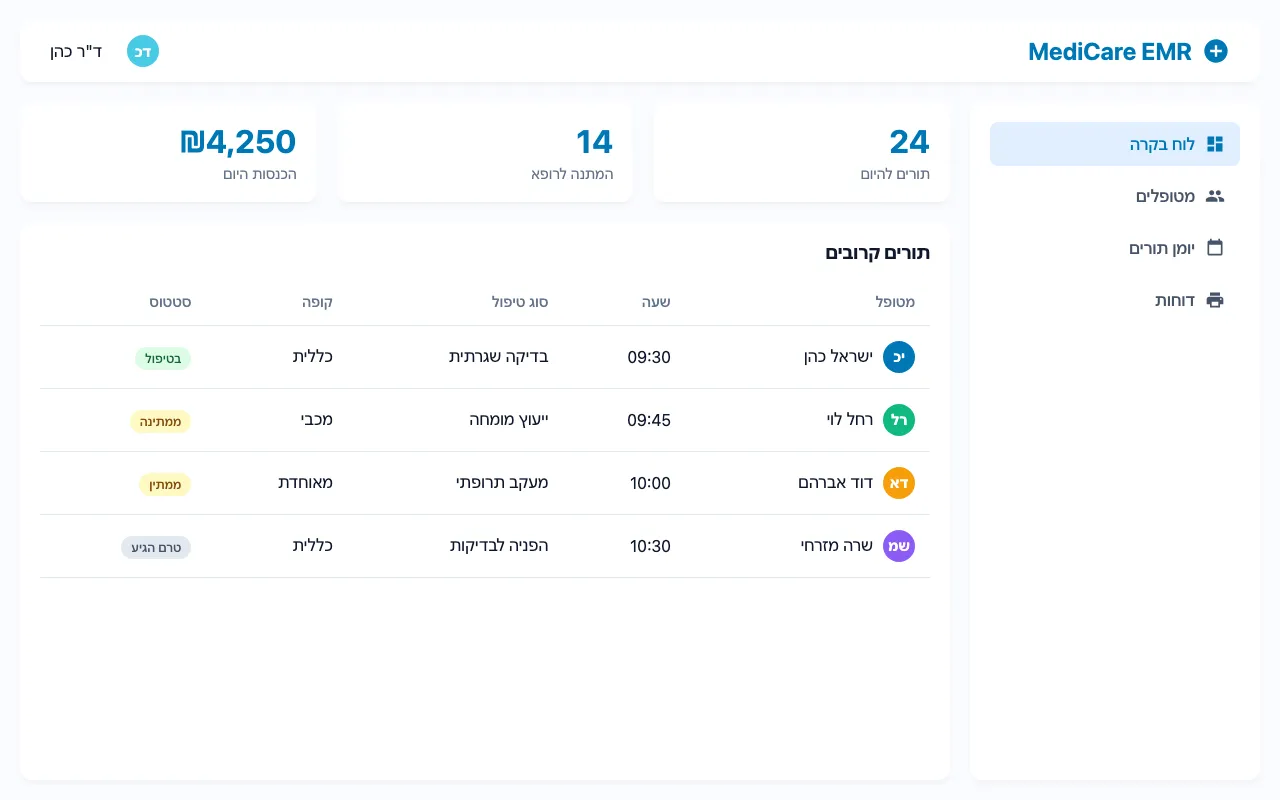Click the 10:00 appointment time

coord(650,483)
